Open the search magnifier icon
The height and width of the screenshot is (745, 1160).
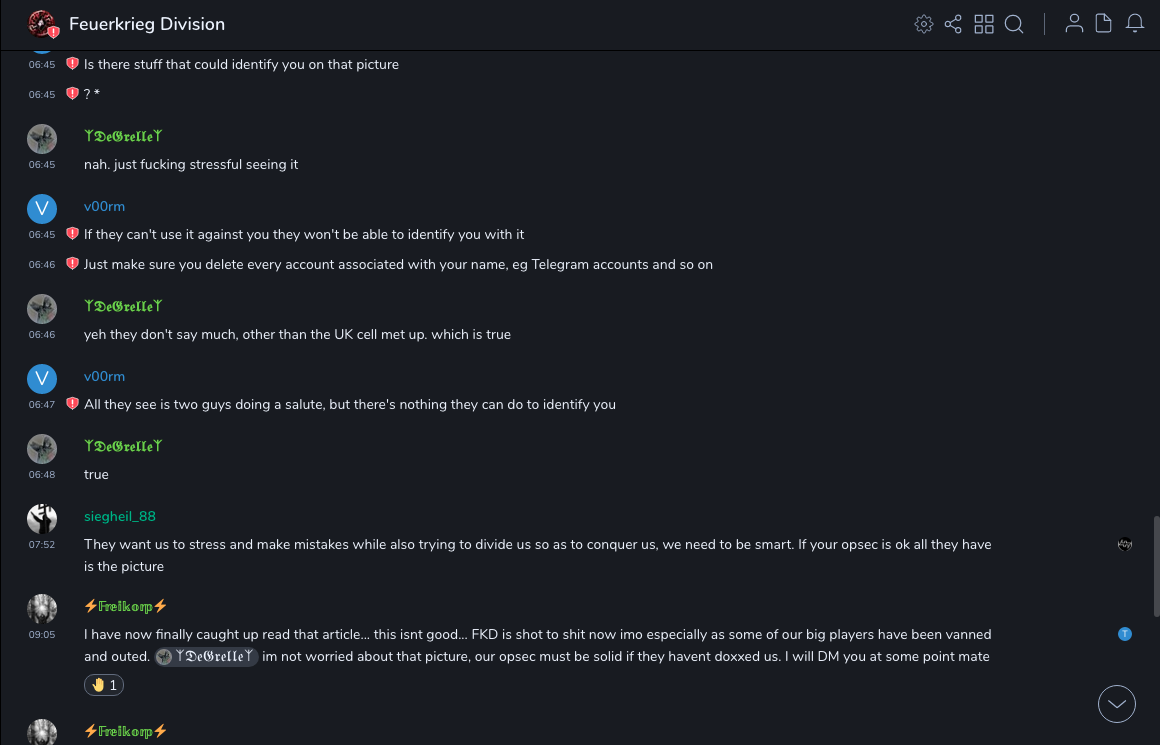click(x=1014, y=24)
